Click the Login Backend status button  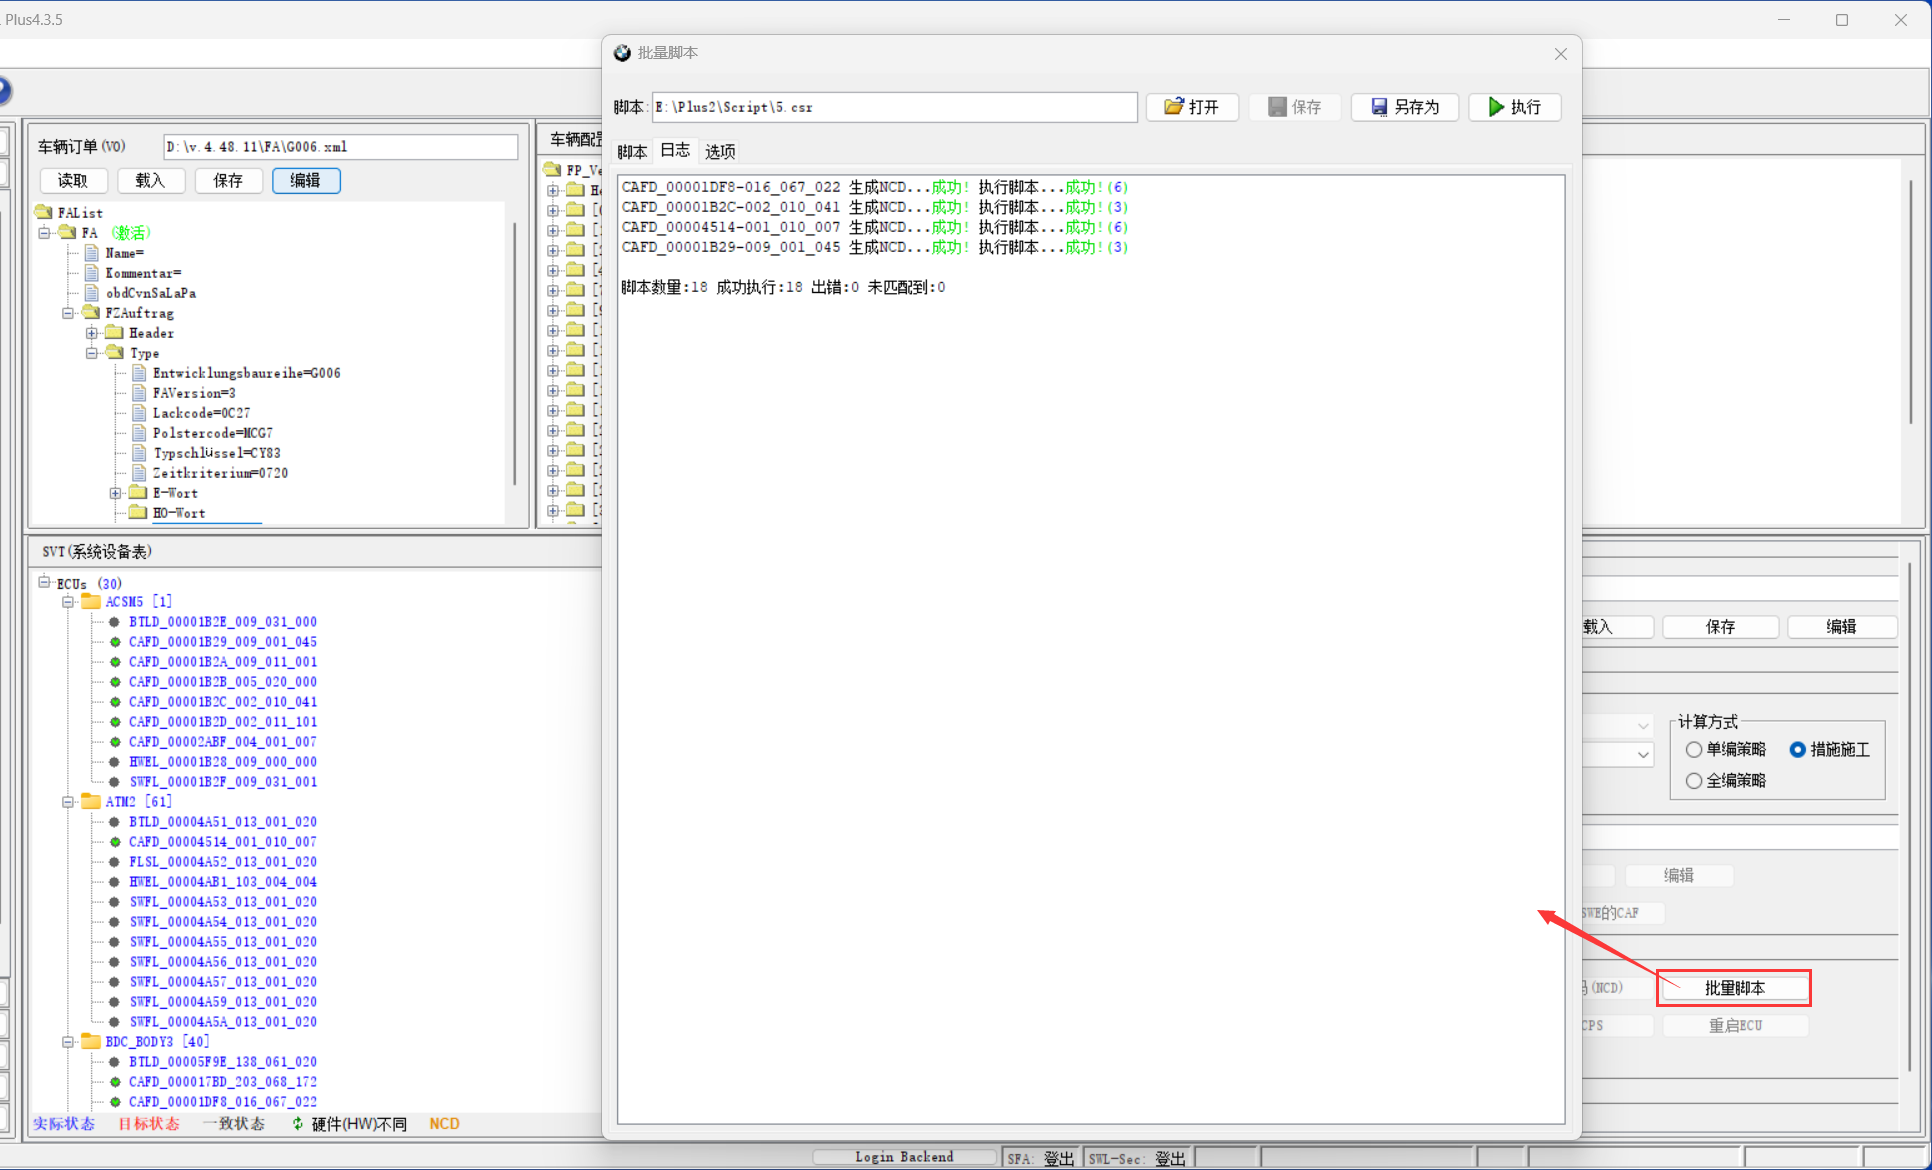(904, 1157)
